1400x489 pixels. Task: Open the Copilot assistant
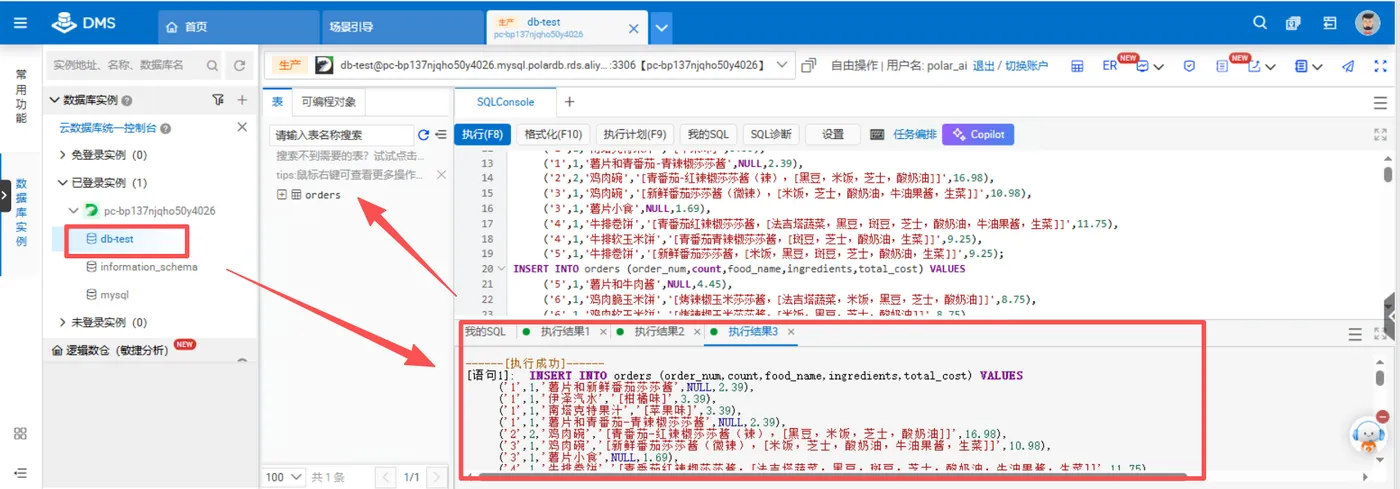pos(979,134)
